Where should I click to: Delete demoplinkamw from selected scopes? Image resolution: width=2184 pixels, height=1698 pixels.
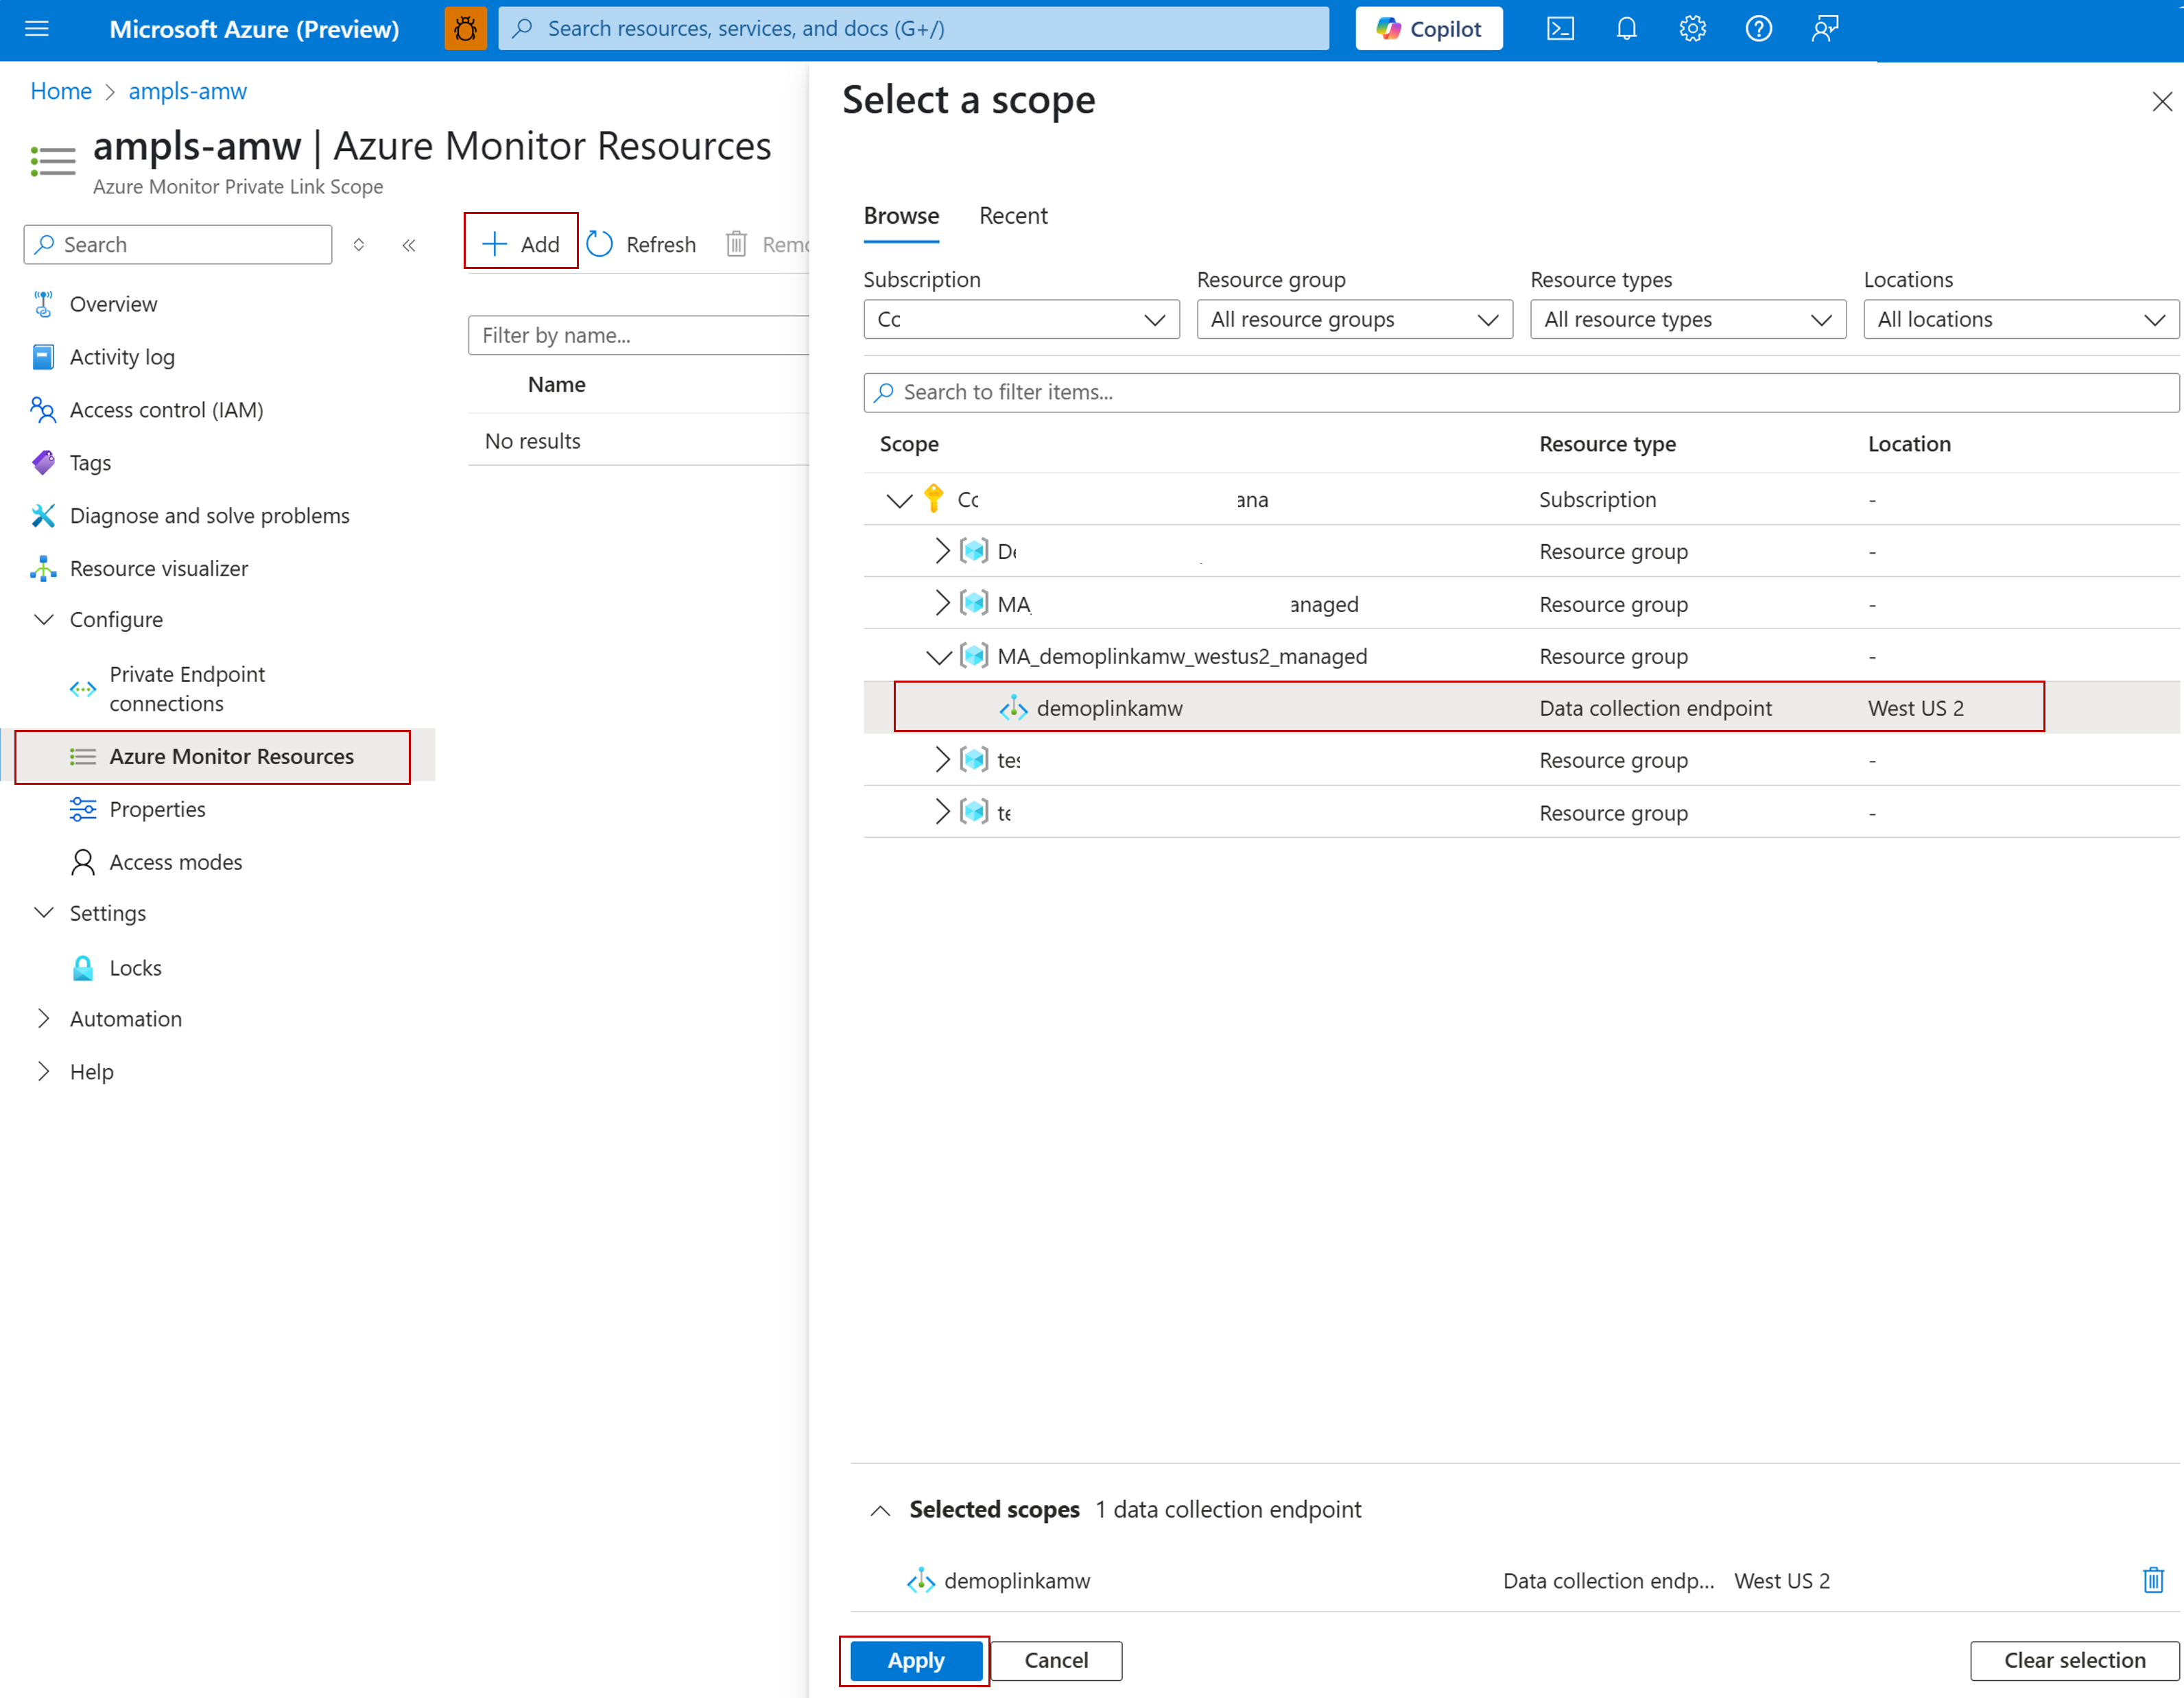pos(2152,1580)
